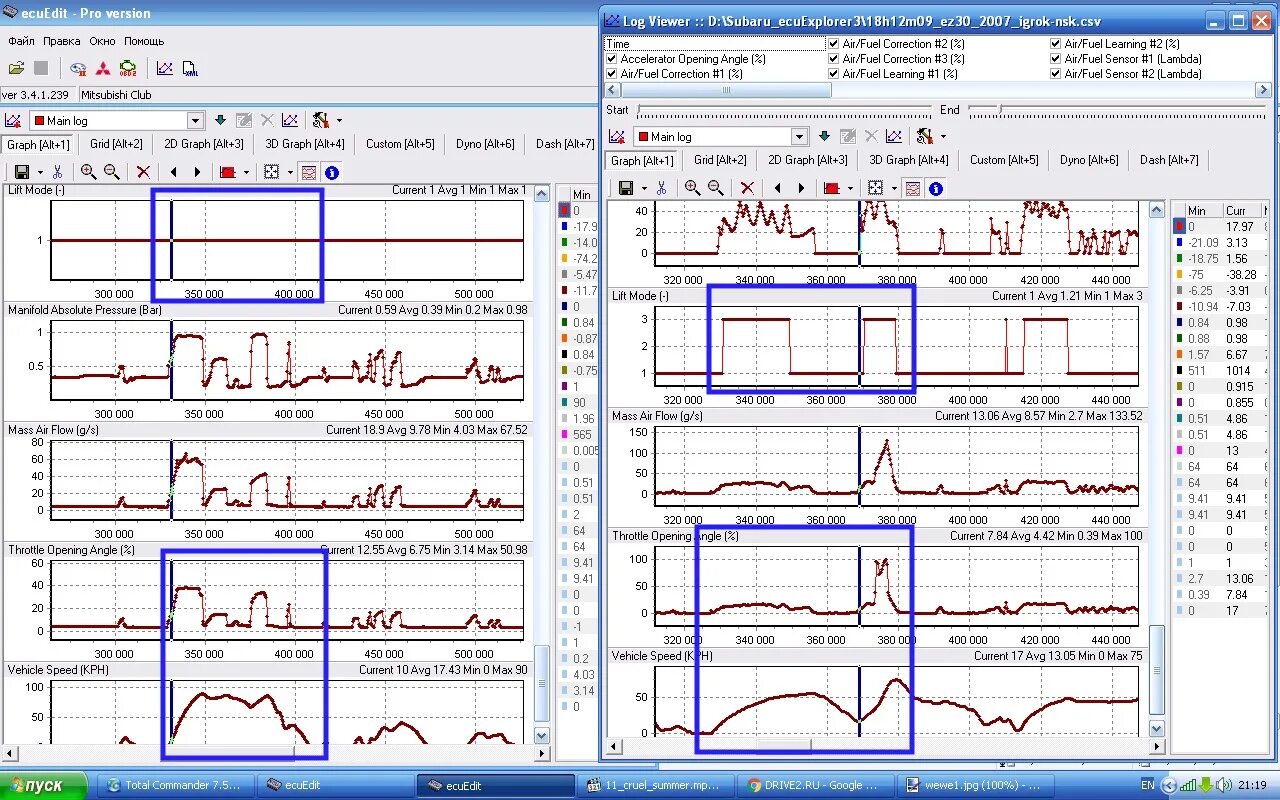The image size is (1280, 800).
Task: Uncheck Air/Fuel Correction #1 (%)
Action: [612, 74]
